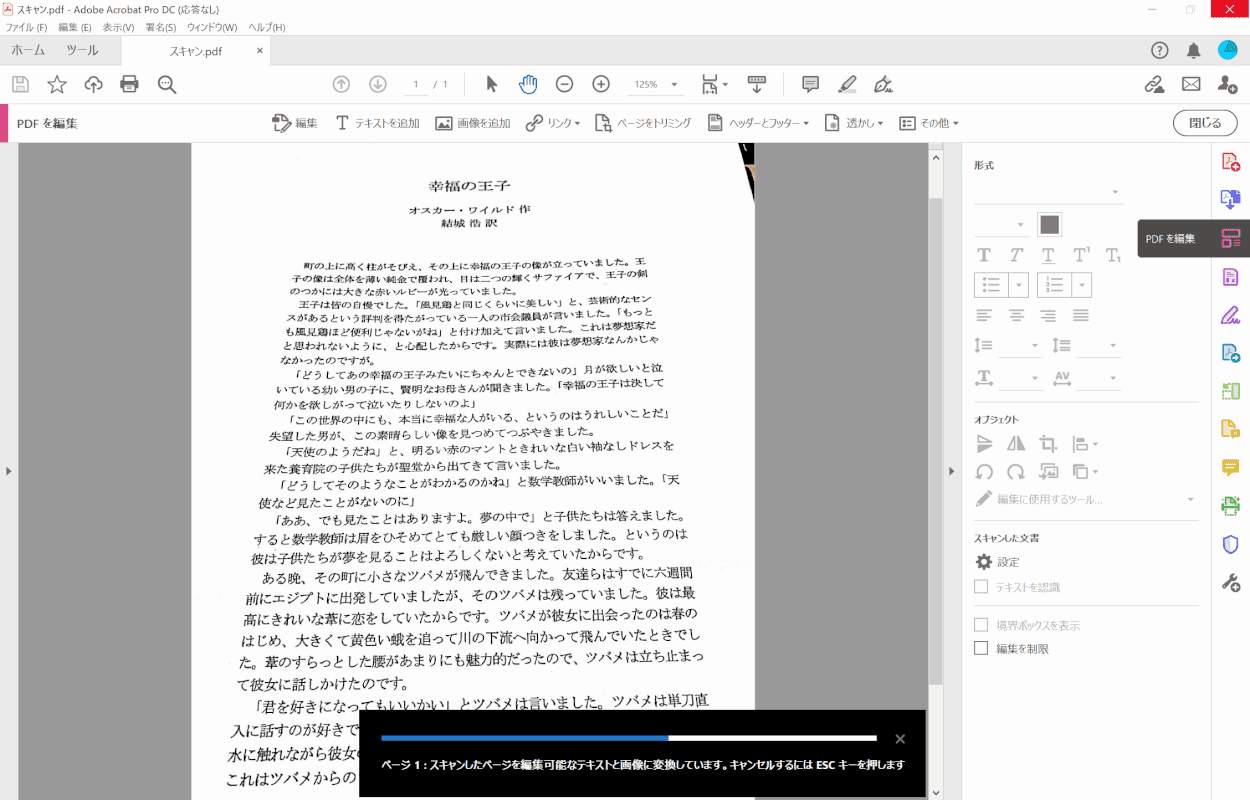Close the スキャン.pdf tab
This screenshot has height=800, width=1250.
click(260, 51)
